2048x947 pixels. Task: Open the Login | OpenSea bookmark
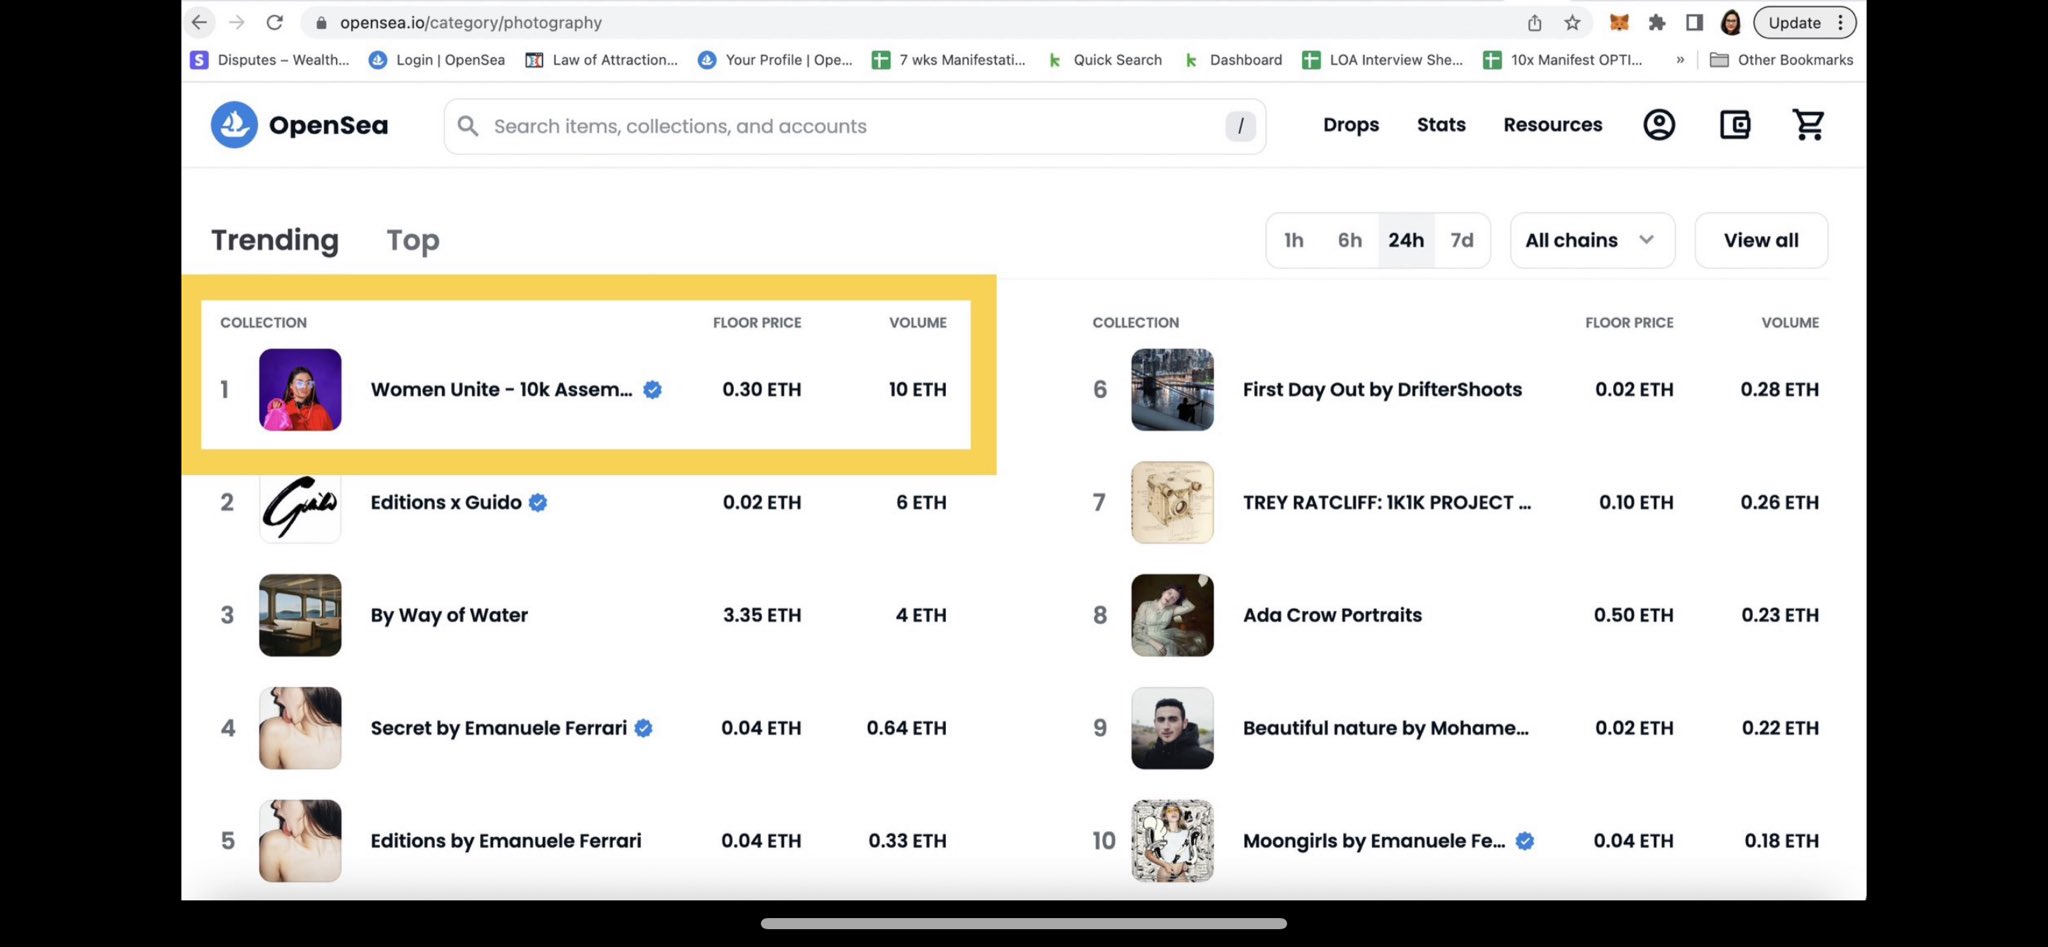coord(437,60)
